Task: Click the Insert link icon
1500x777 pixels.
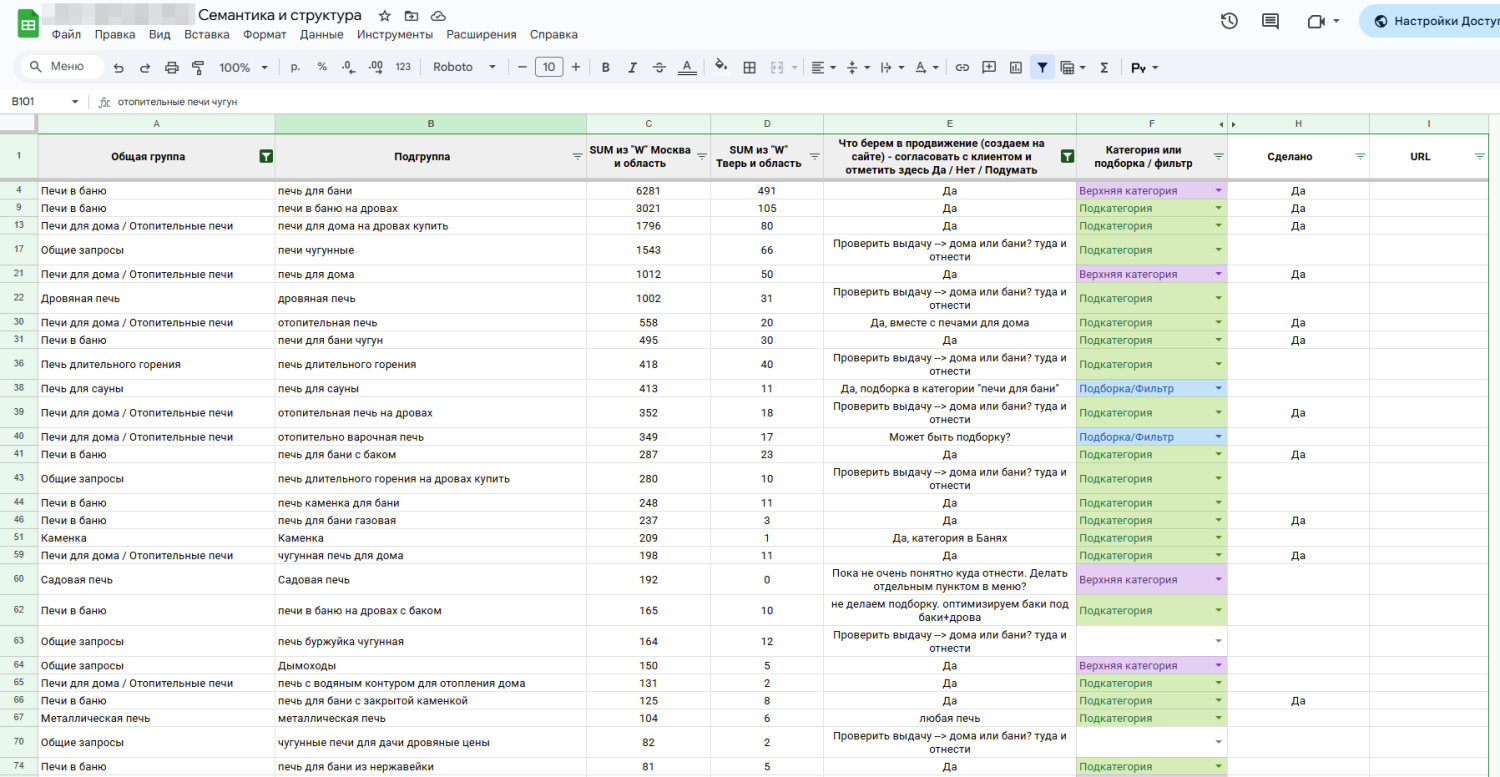Action: pyautogui.click(x=962, y=68)
